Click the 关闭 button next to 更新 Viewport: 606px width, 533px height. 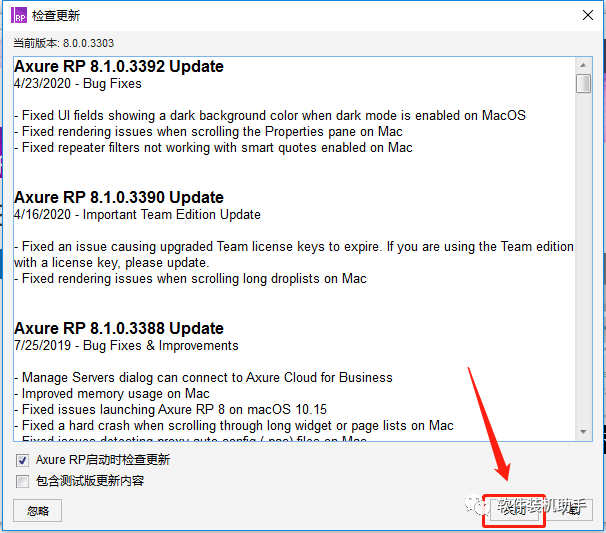[514, 510]
